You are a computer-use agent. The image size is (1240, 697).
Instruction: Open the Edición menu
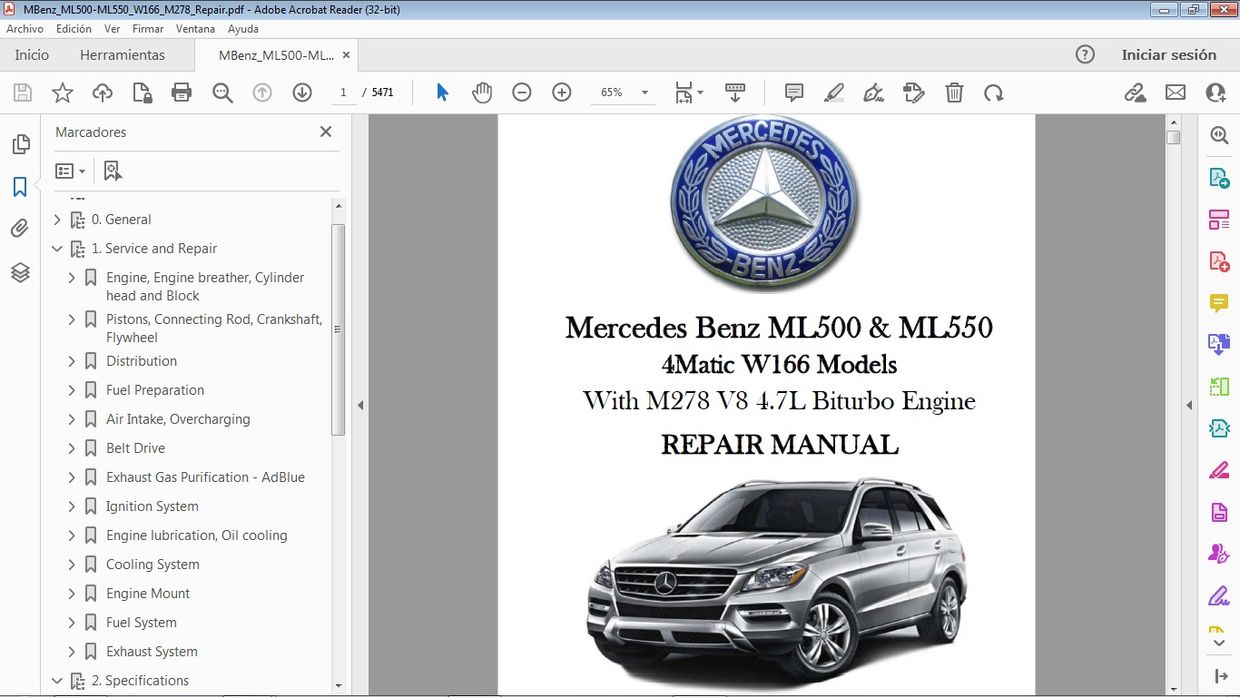pos(73,28)
